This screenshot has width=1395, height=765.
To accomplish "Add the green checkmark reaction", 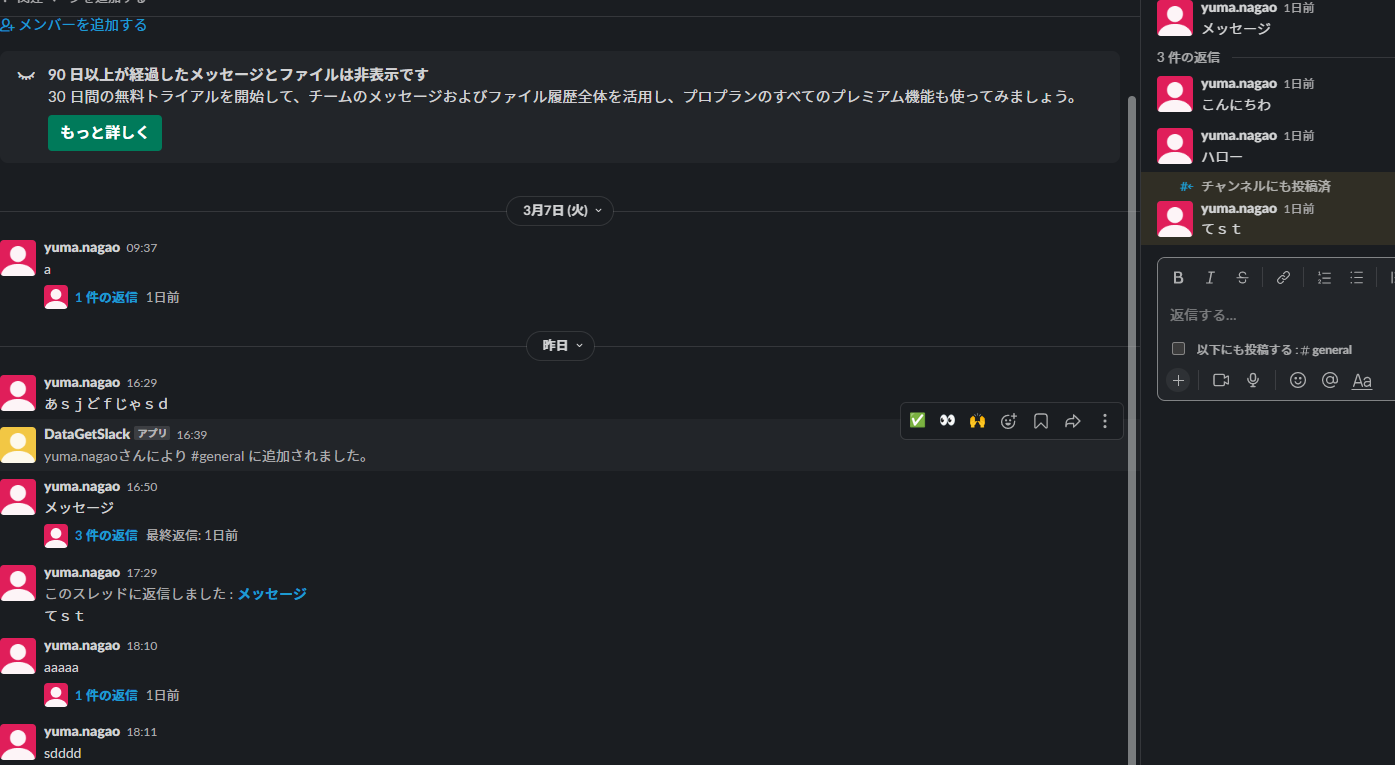I will point(917,421).
